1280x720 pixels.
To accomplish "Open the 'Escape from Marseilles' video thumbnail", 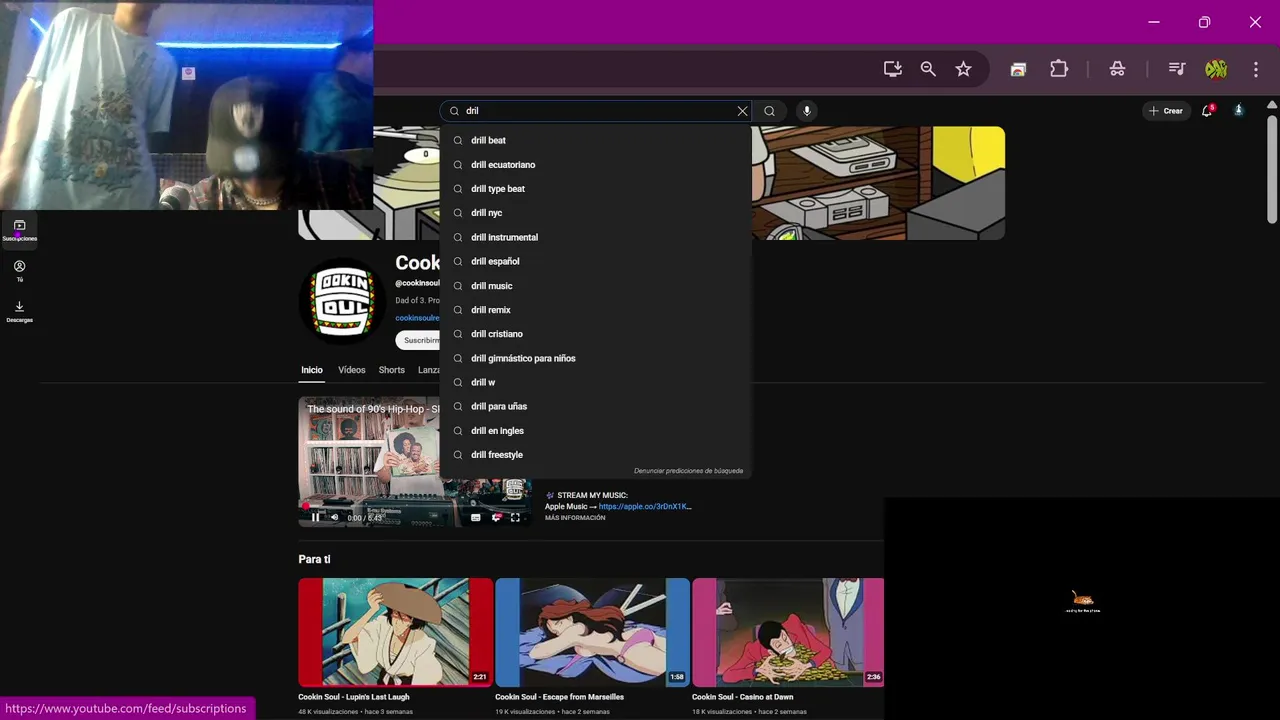I will 592,632.
